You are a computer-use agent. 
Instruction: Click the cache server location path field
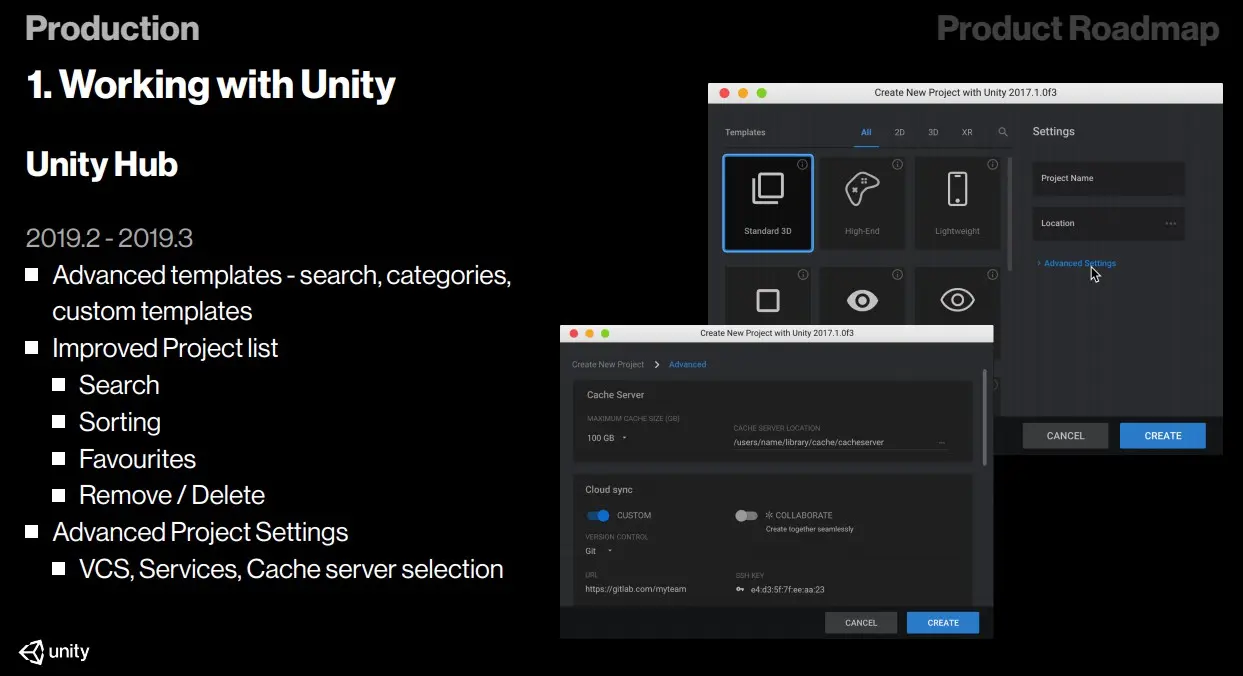click(x=839, y=442)
